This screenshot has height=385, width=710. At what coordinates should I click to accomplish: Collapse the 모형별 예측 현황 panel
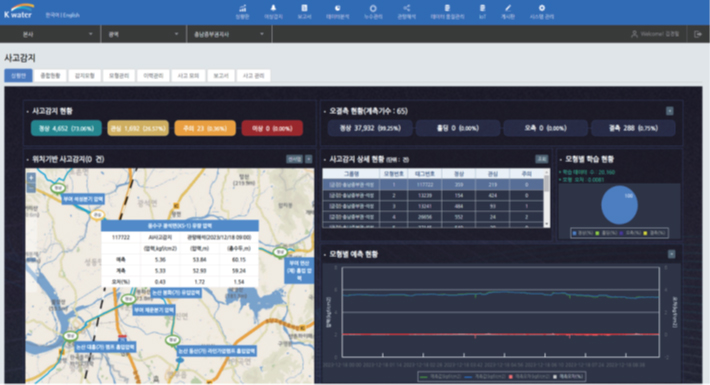pos(672,254)
